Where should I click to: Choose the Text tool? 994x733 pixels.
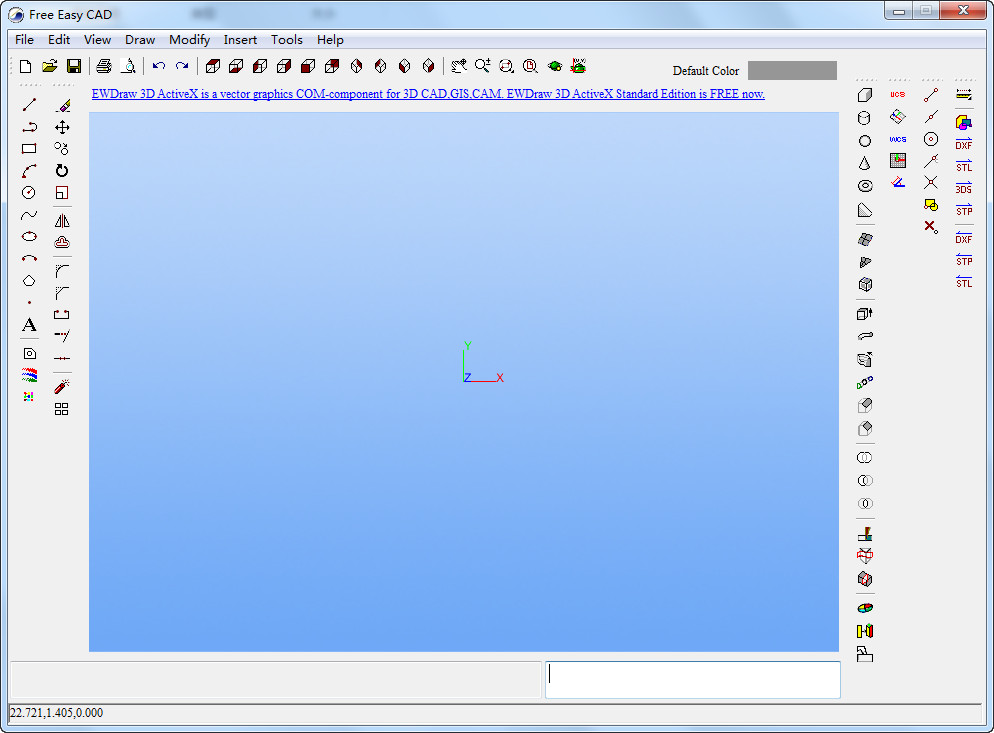coord(29,325)
